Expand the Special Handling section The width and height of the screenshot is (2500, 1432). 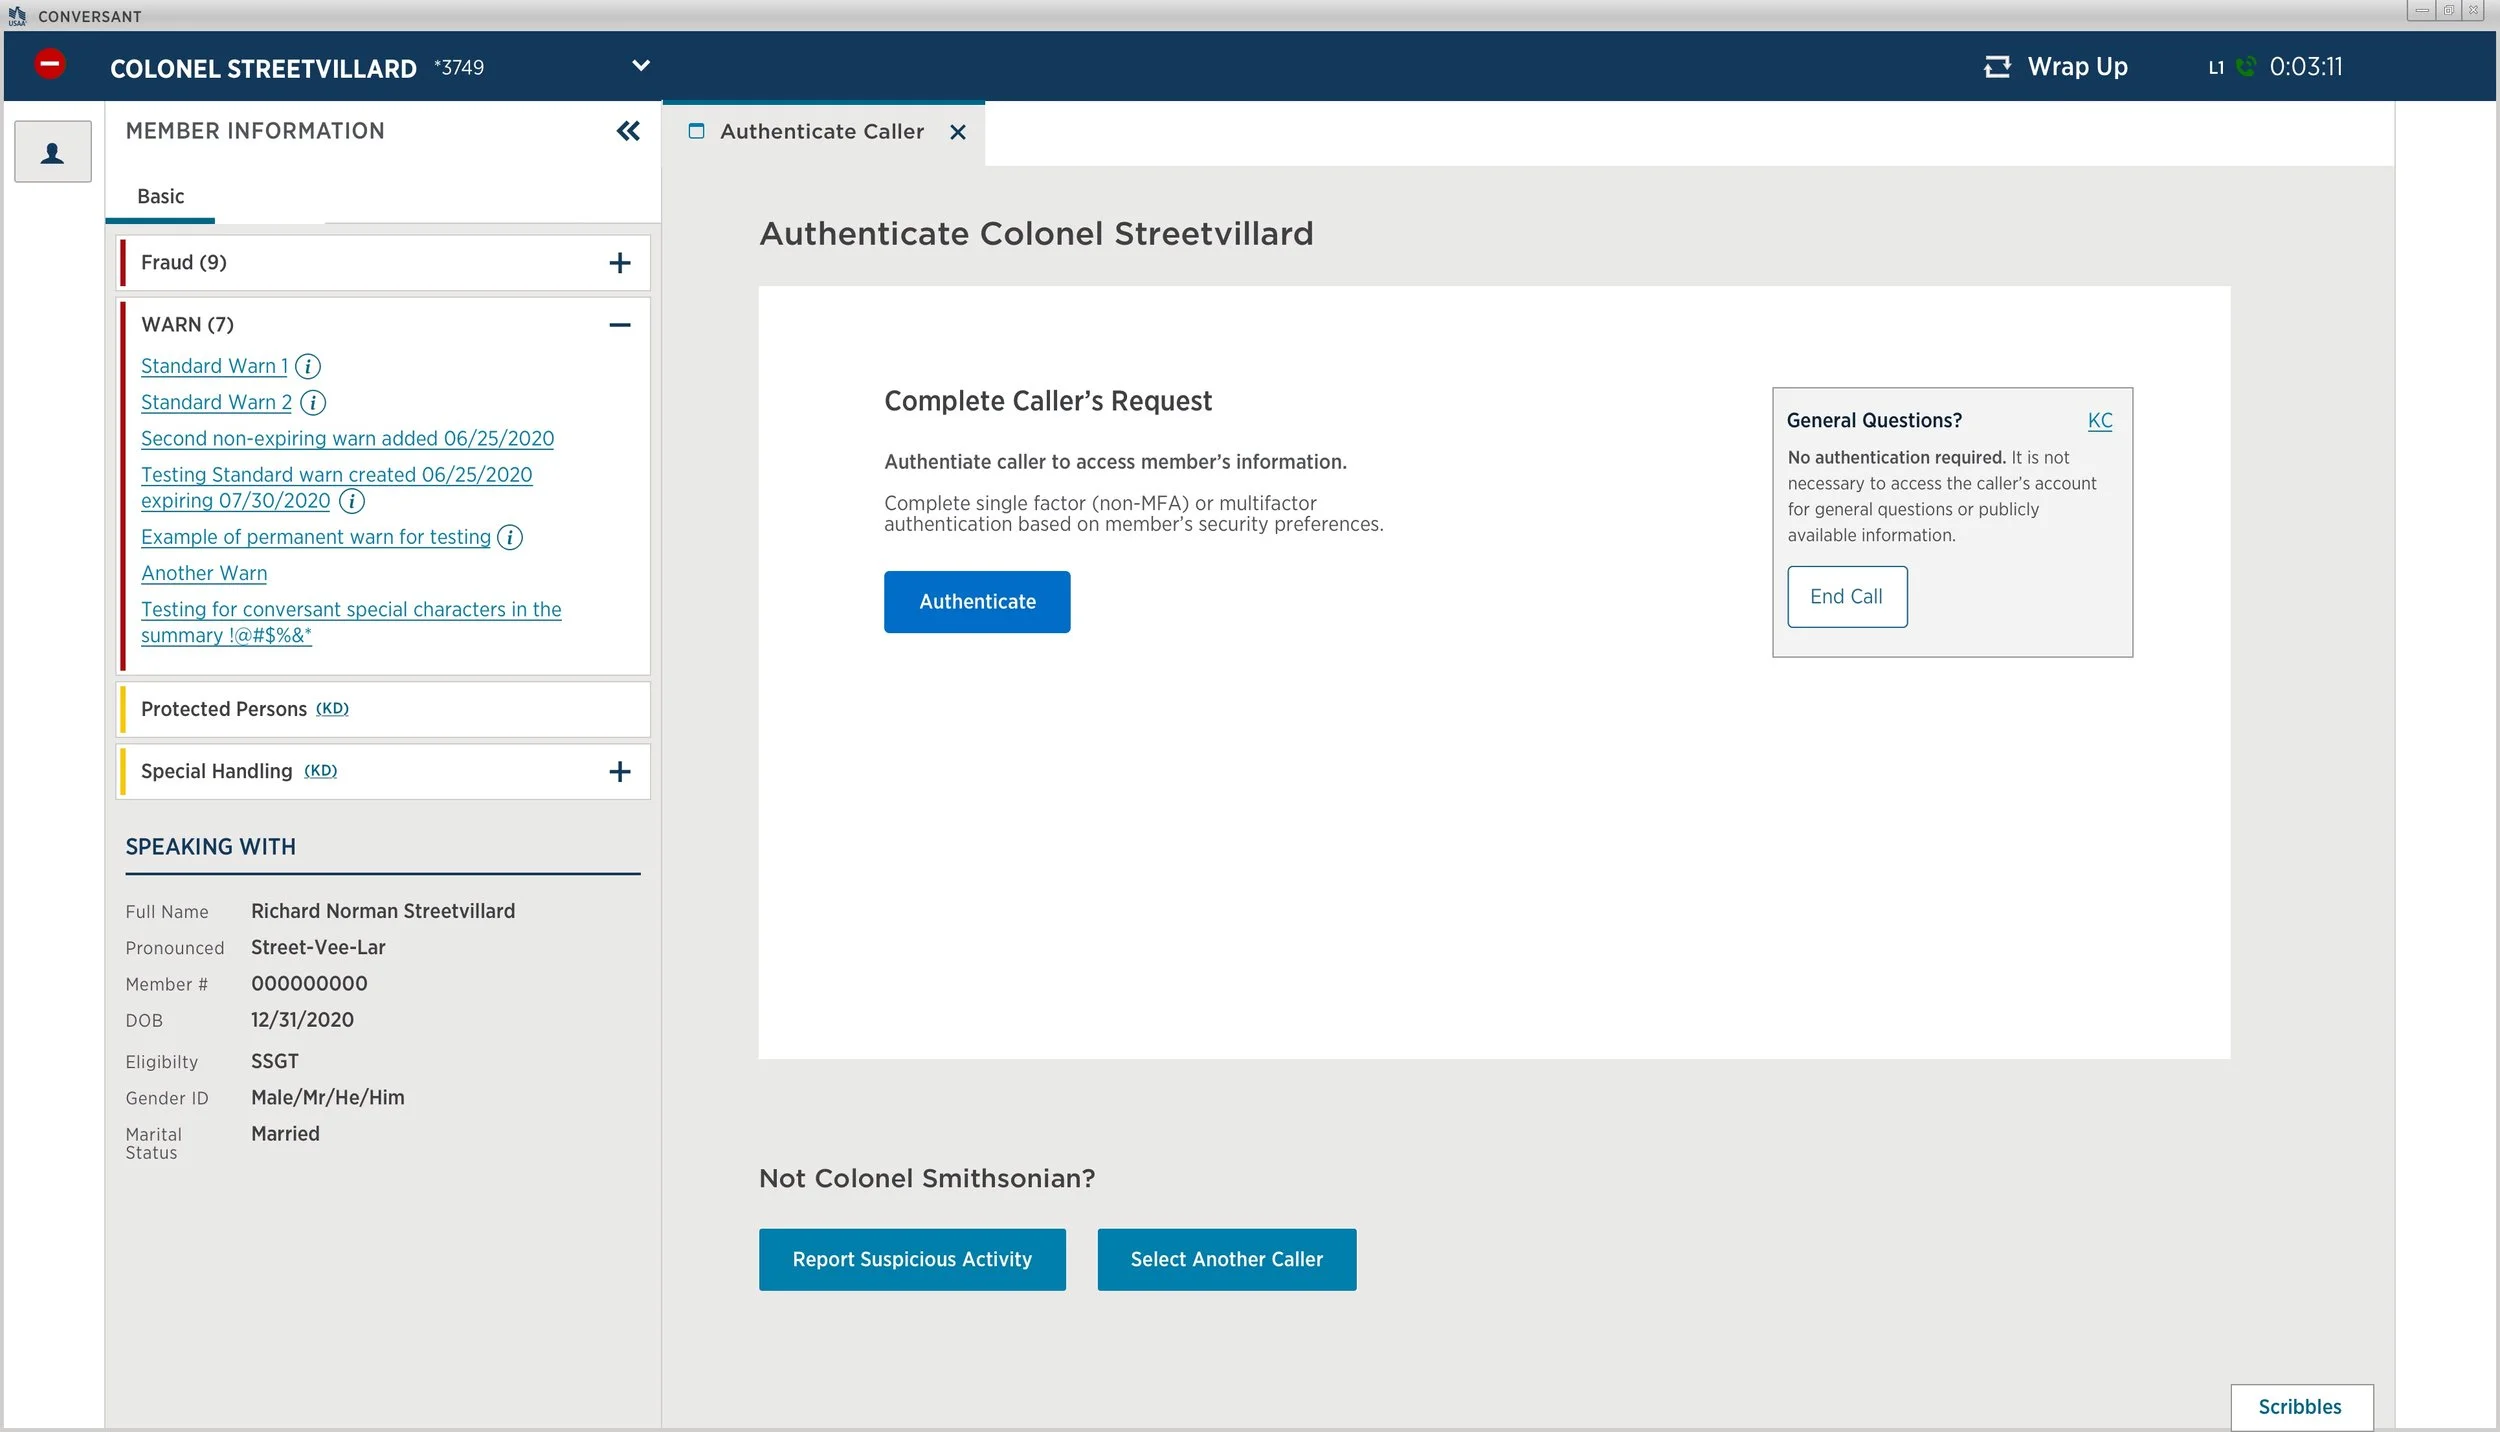[x=620, y=771]
